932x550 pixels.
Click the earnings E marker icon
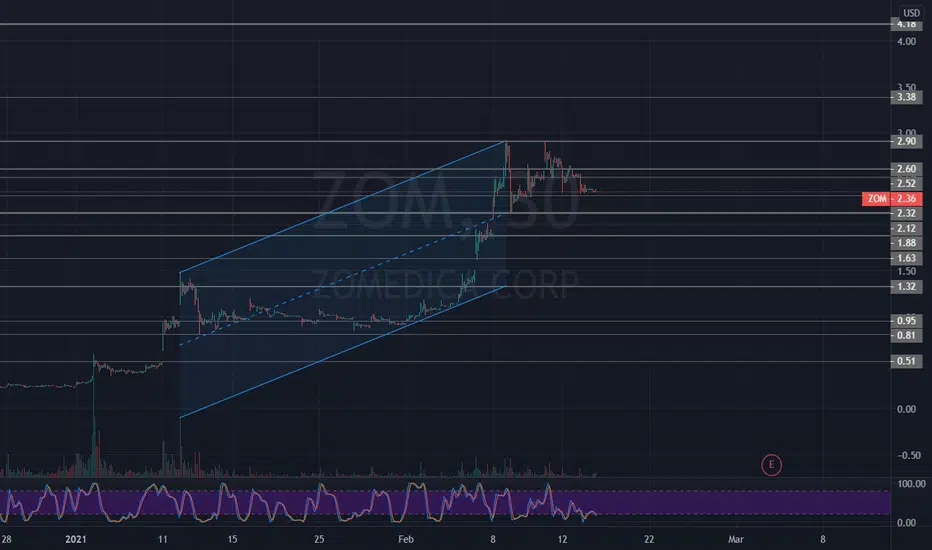tap(772, 465)
